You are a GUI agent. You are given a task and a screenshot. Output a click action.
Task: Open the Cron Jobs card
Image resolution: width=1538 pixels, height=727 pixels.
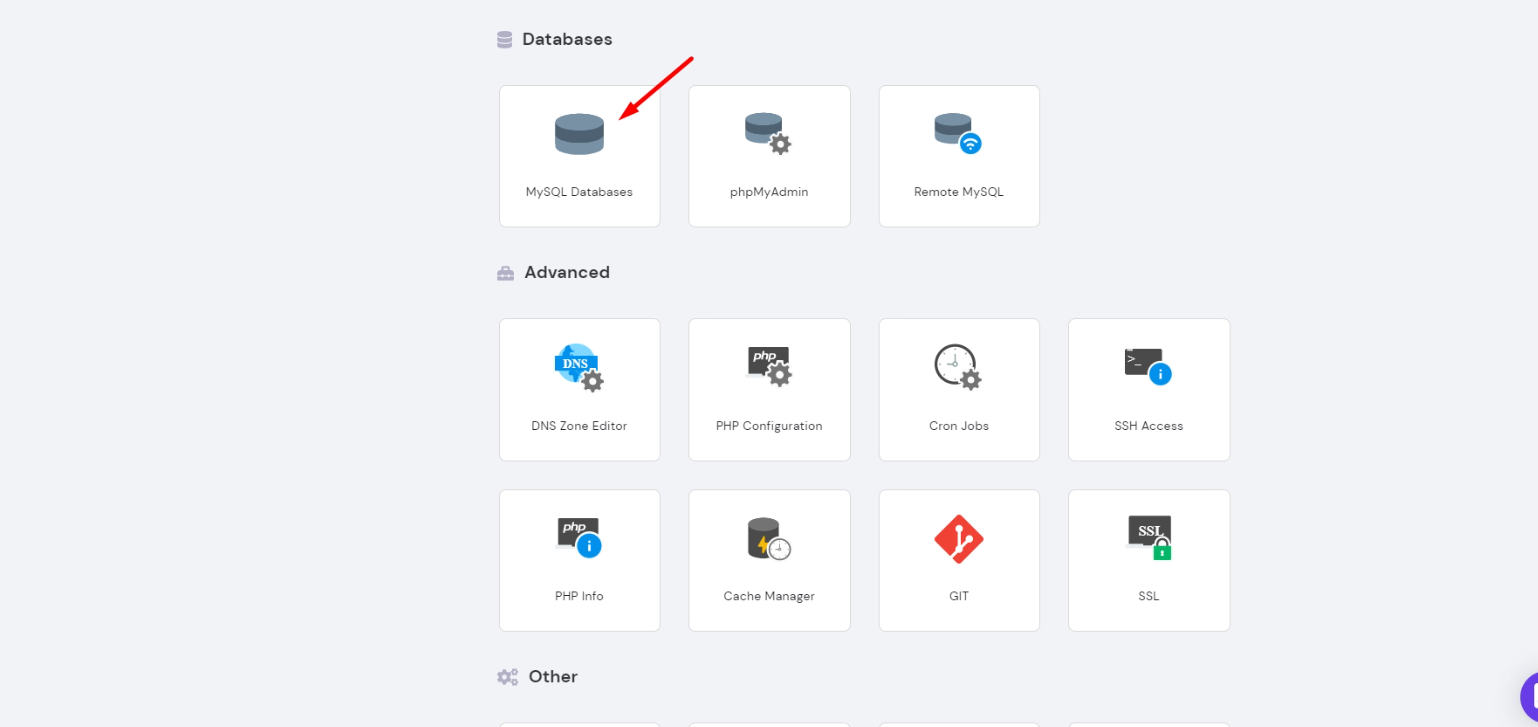click(959, 390)
